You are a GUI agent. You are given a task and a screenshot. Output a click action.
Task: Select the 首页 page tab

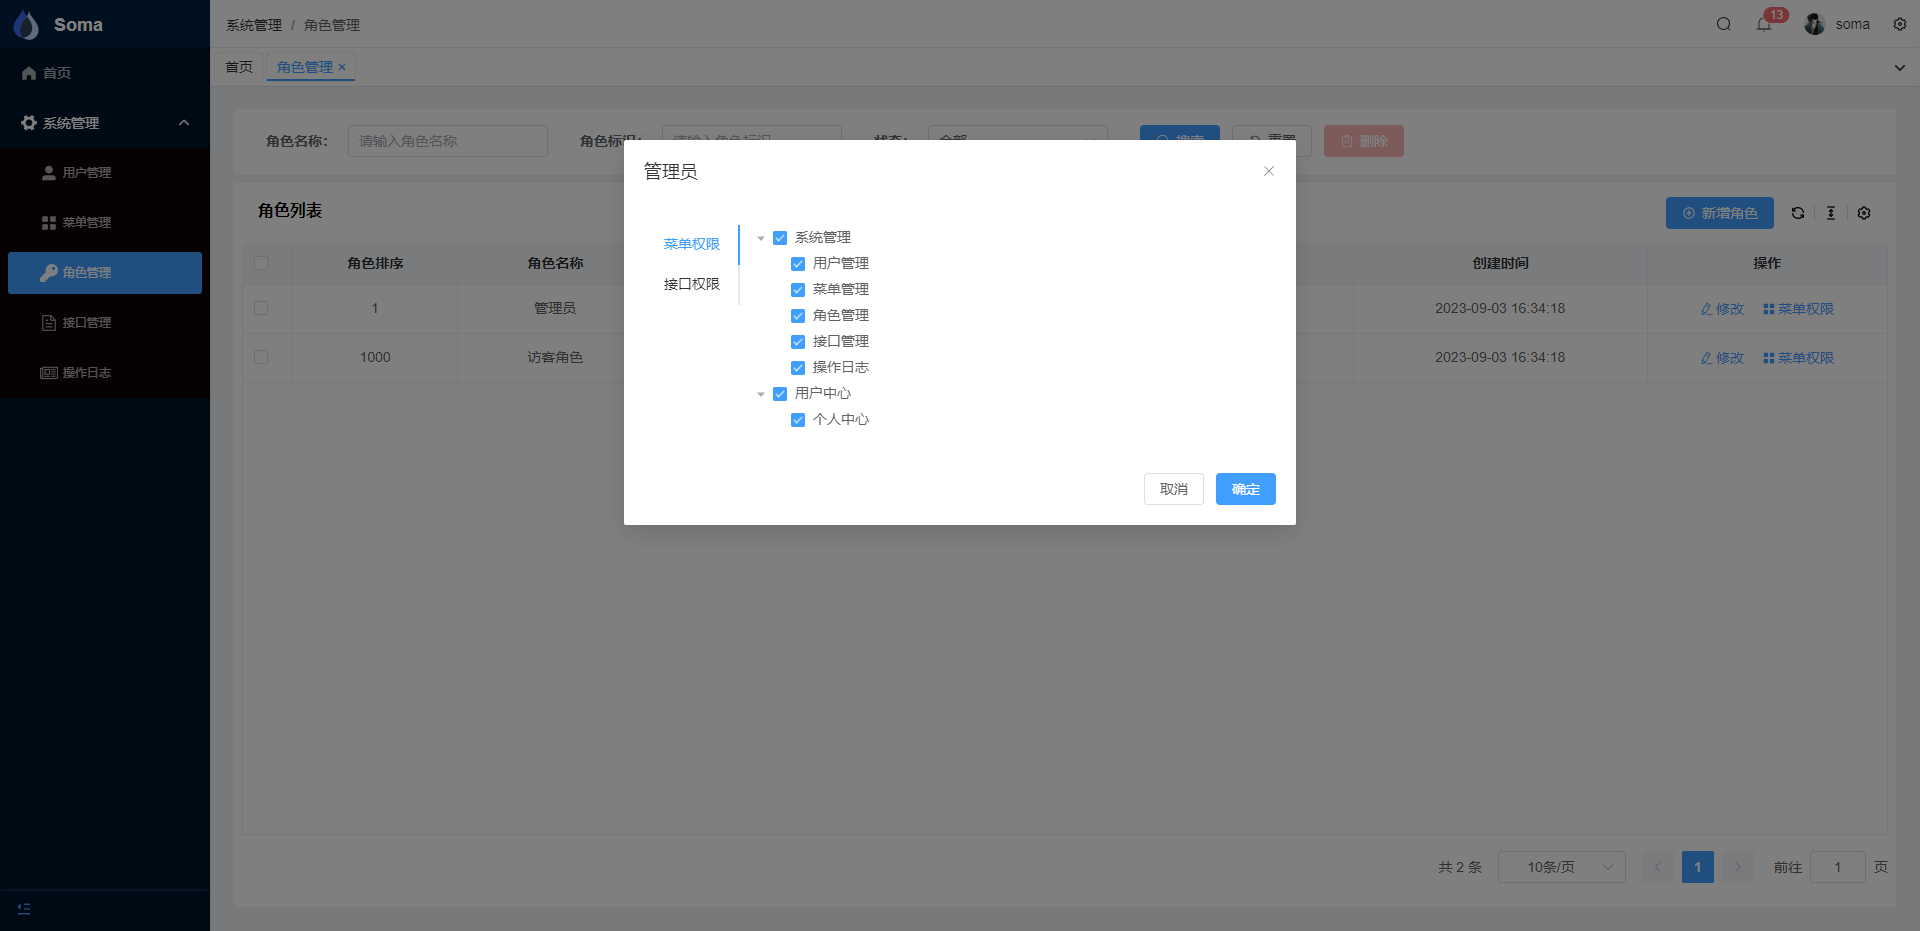coord(239,67)
